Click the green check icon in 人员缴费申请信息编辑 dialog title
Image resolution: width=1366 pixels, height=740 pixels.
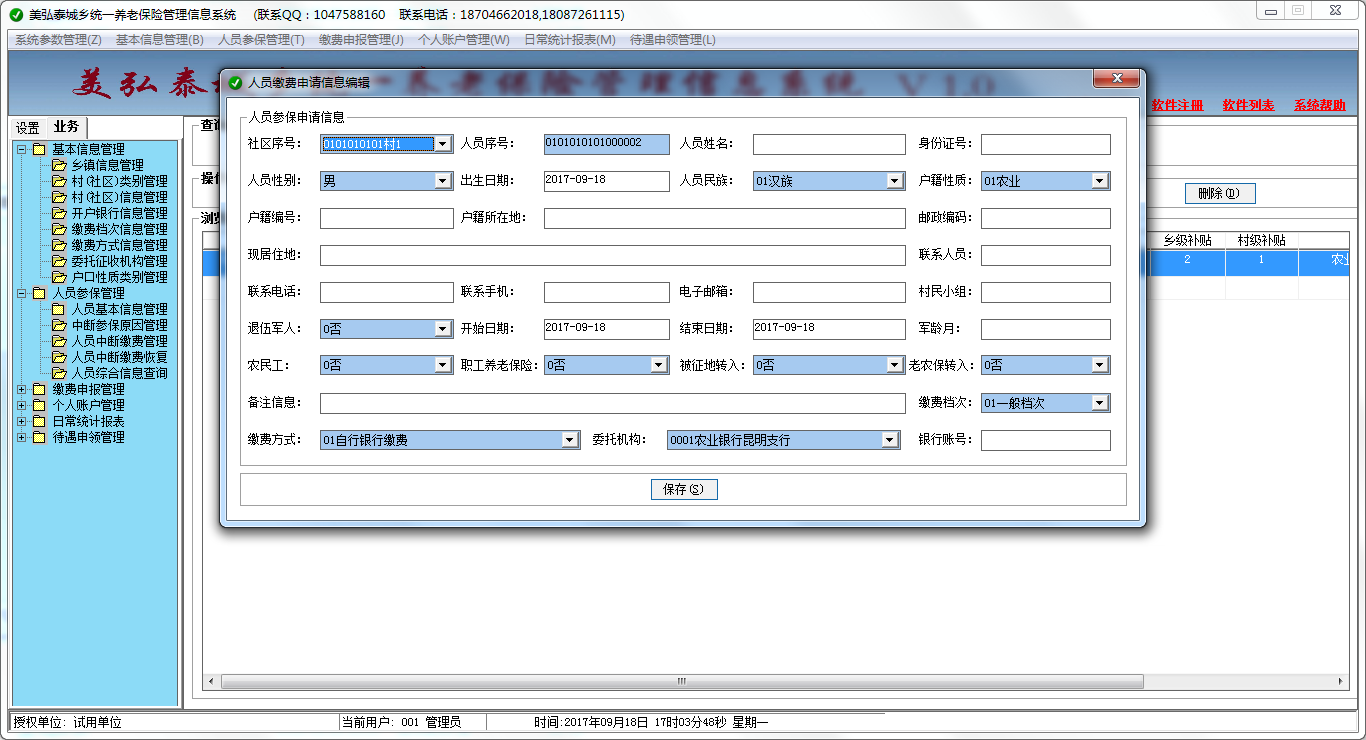235,83
